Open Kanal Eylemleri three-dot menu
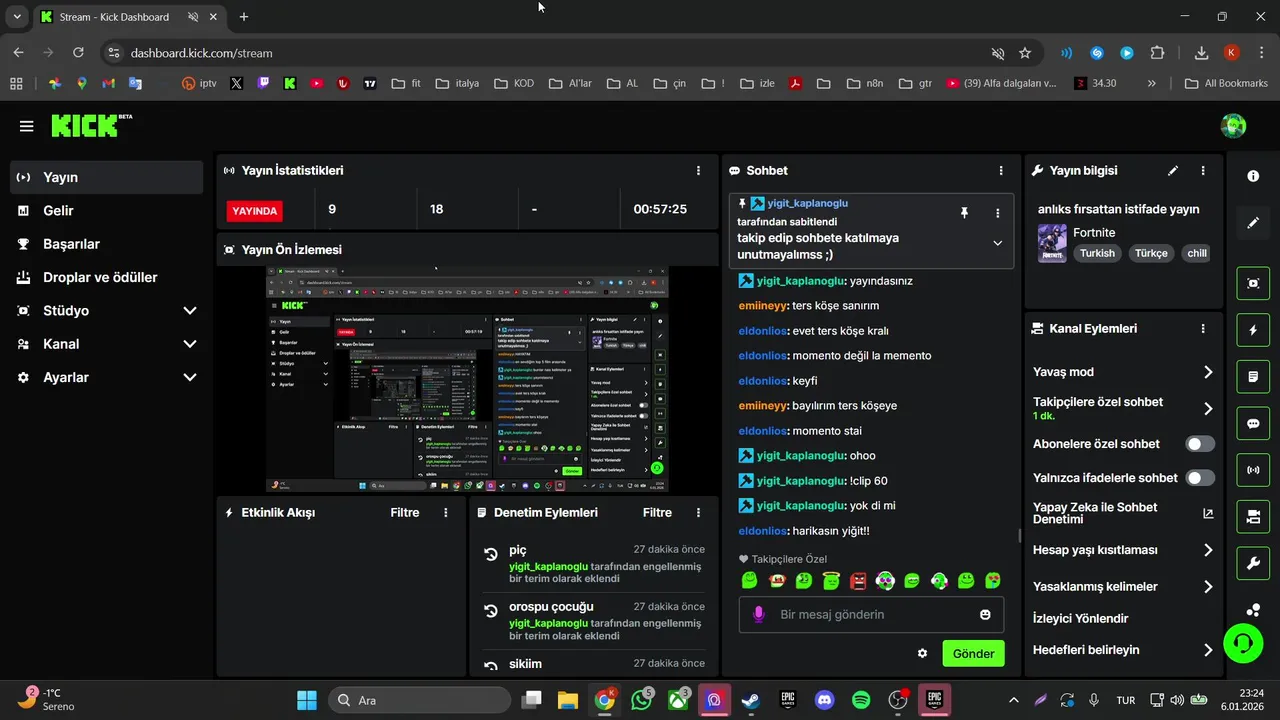The width and height of the screenshot is (1280, 720). 1203,328
